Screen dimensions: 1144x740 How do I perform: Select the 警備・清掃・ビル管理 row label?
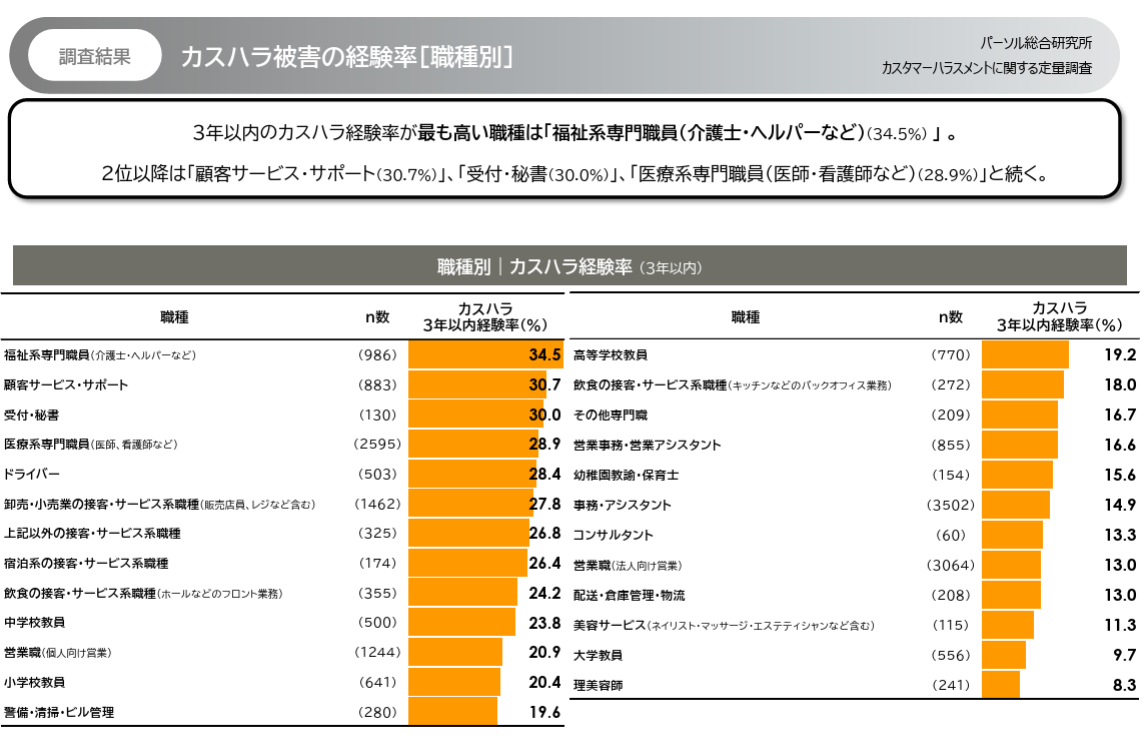coord(59,713)
